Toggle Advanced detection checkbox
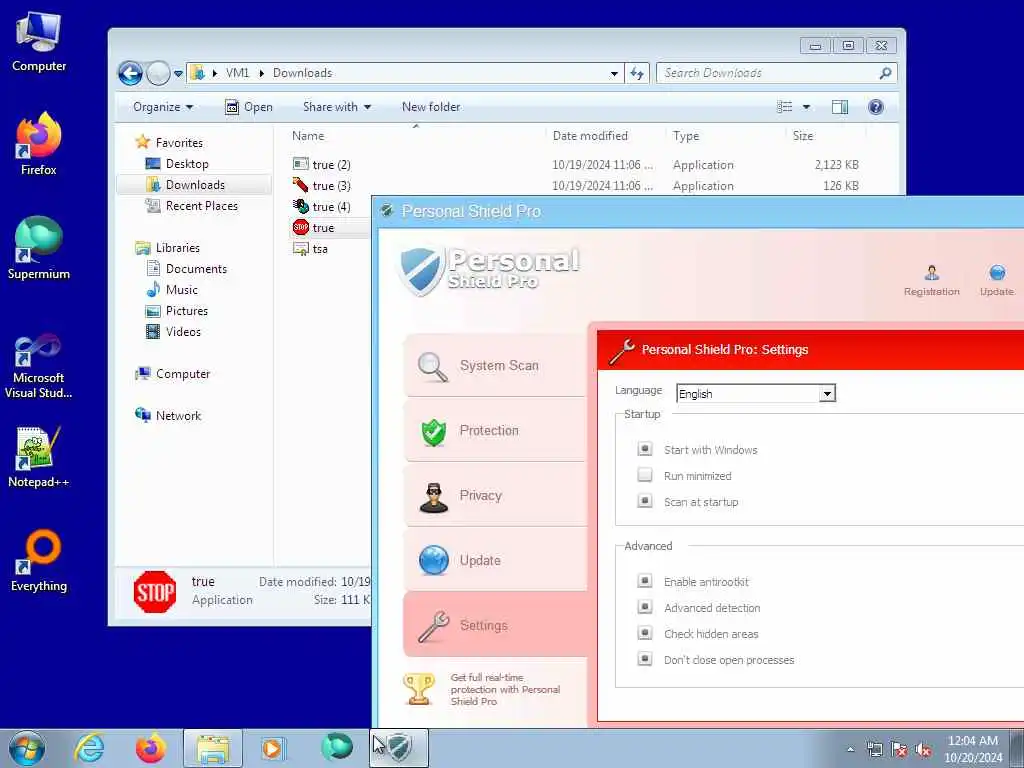Image resolution: width=1024 pixels, height=768 pixels. pos(645,607)
